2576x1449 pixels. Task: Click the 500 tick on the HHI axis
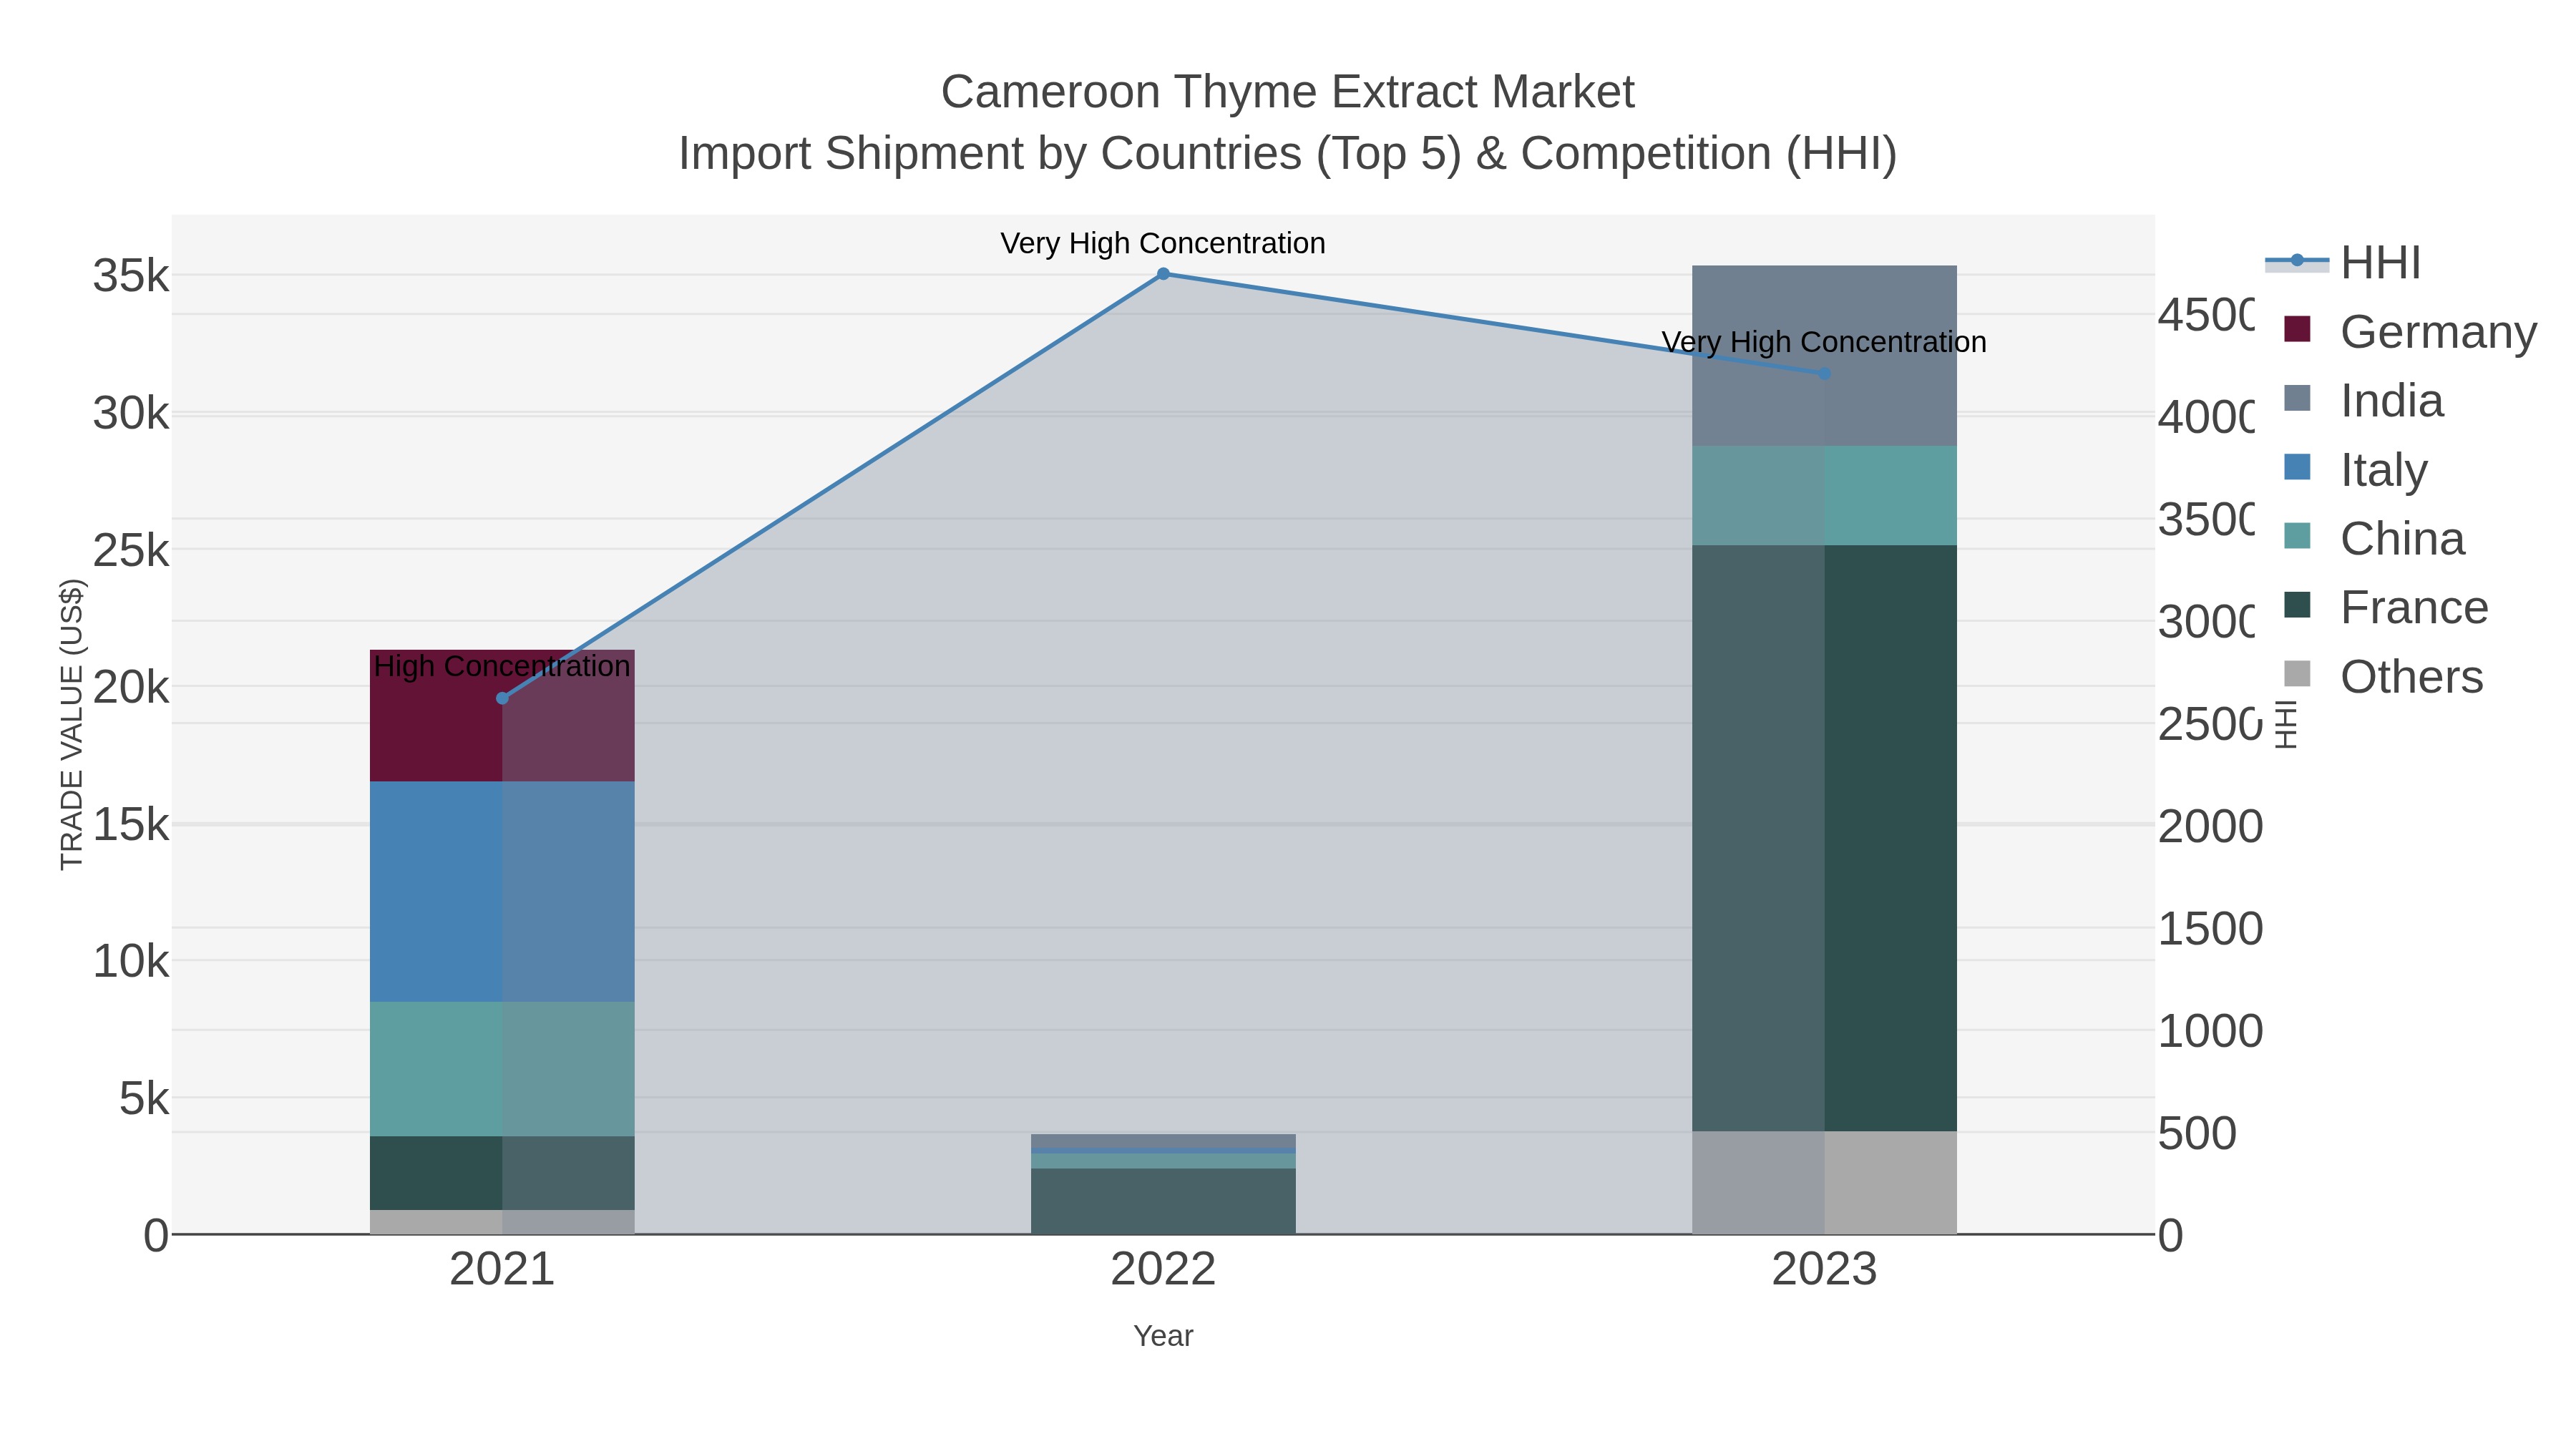pyautogui.click(x=2197, y=1134)
